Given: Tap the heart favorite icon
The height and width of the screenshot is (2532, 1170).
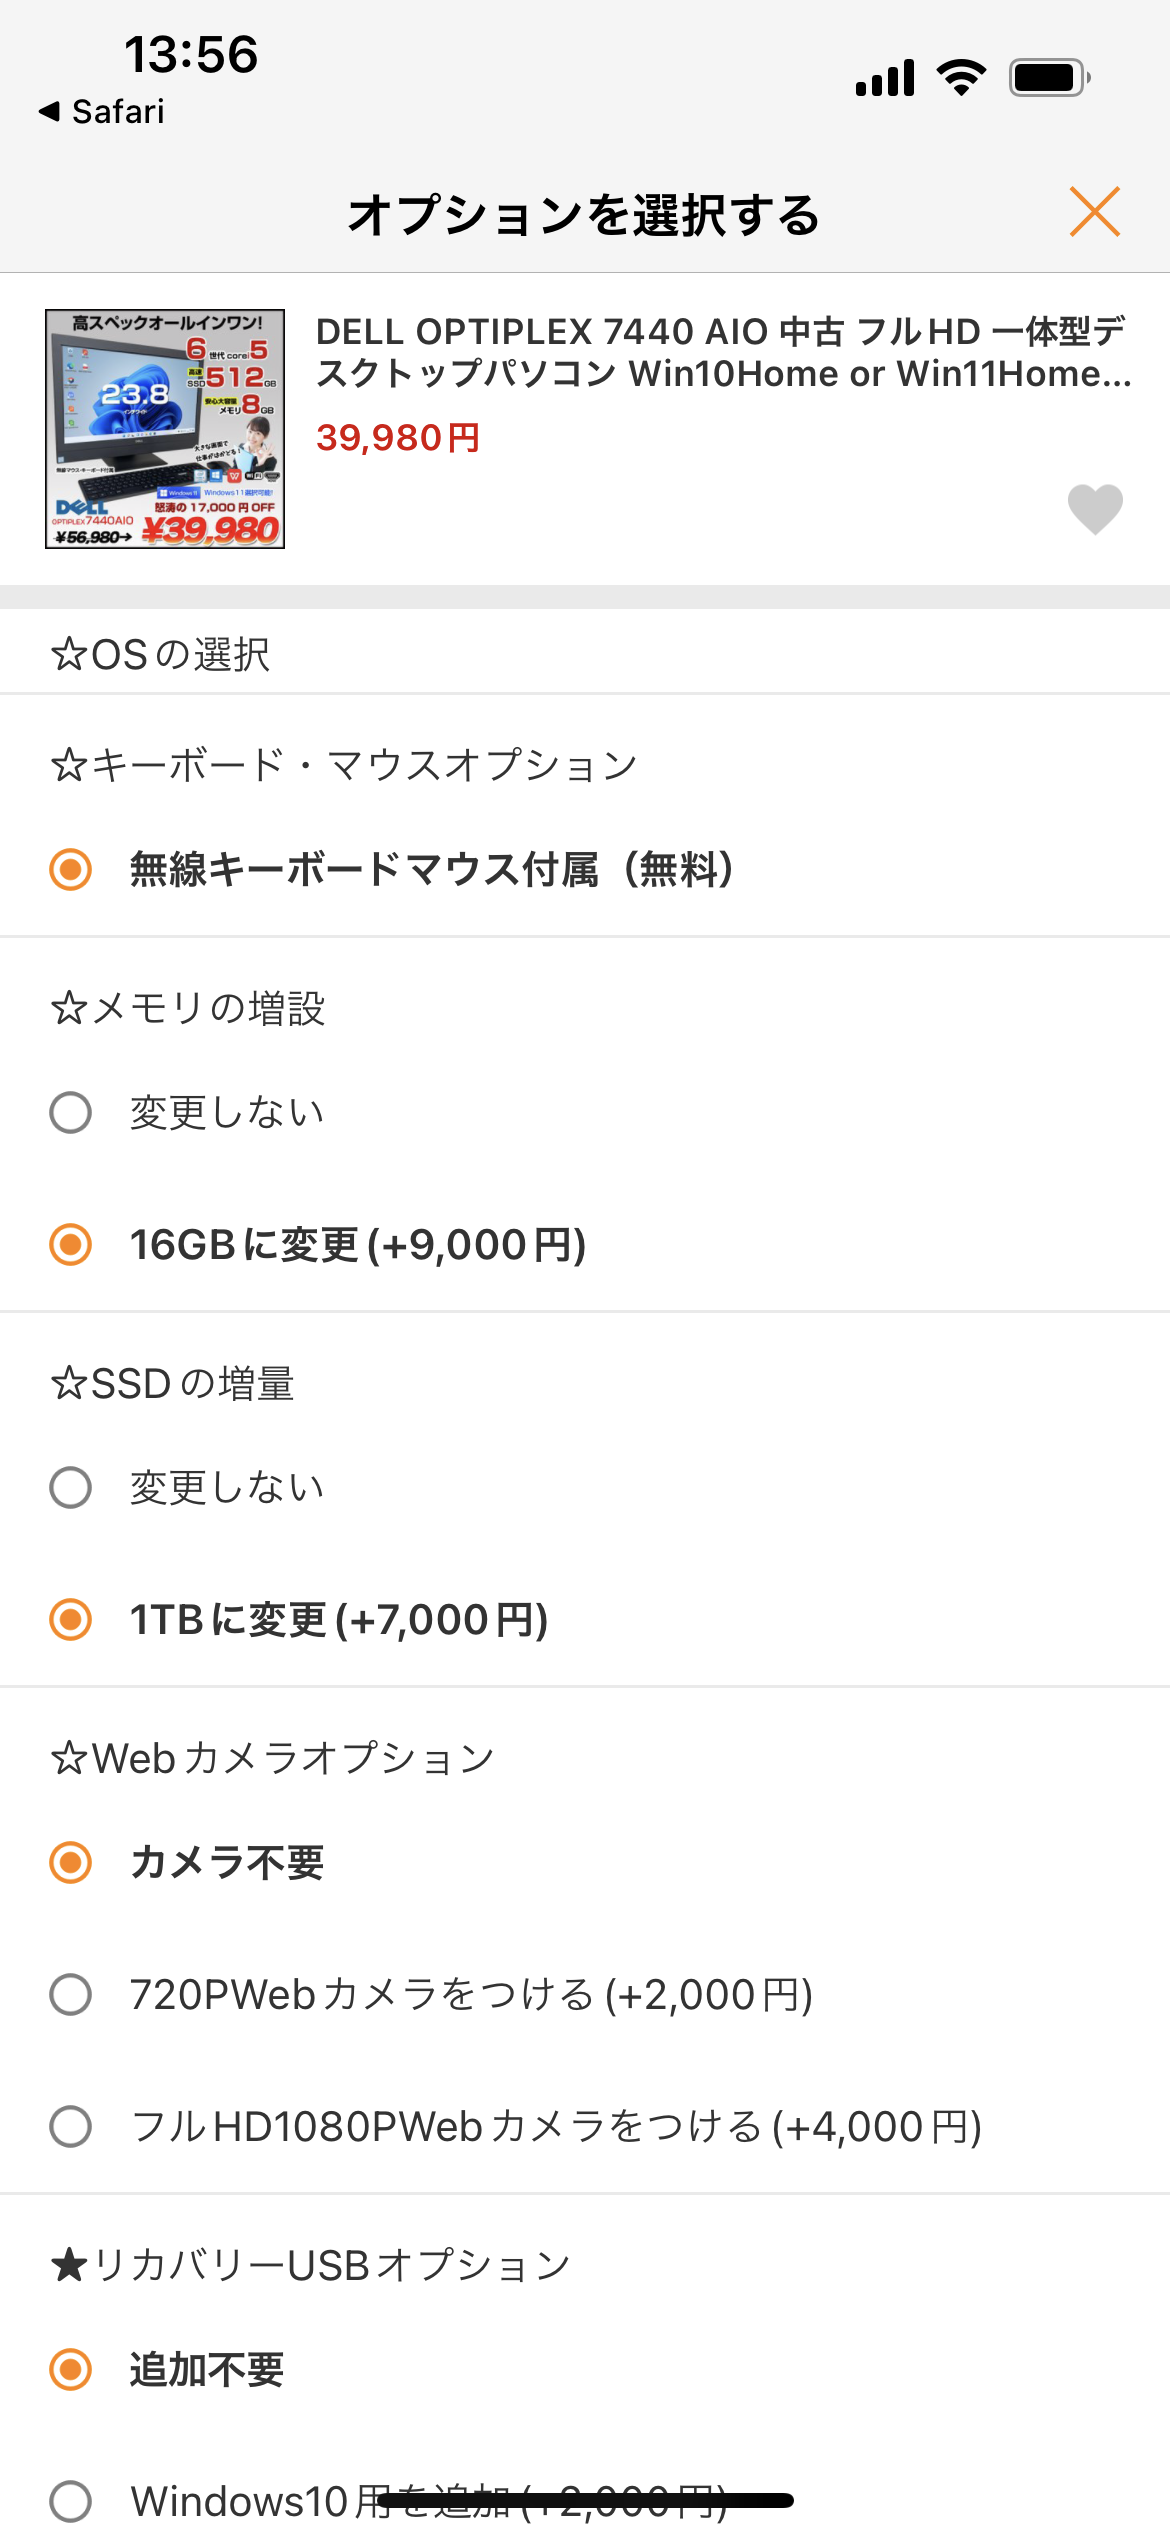Looking at the screenshot, I should point(1095,509).
